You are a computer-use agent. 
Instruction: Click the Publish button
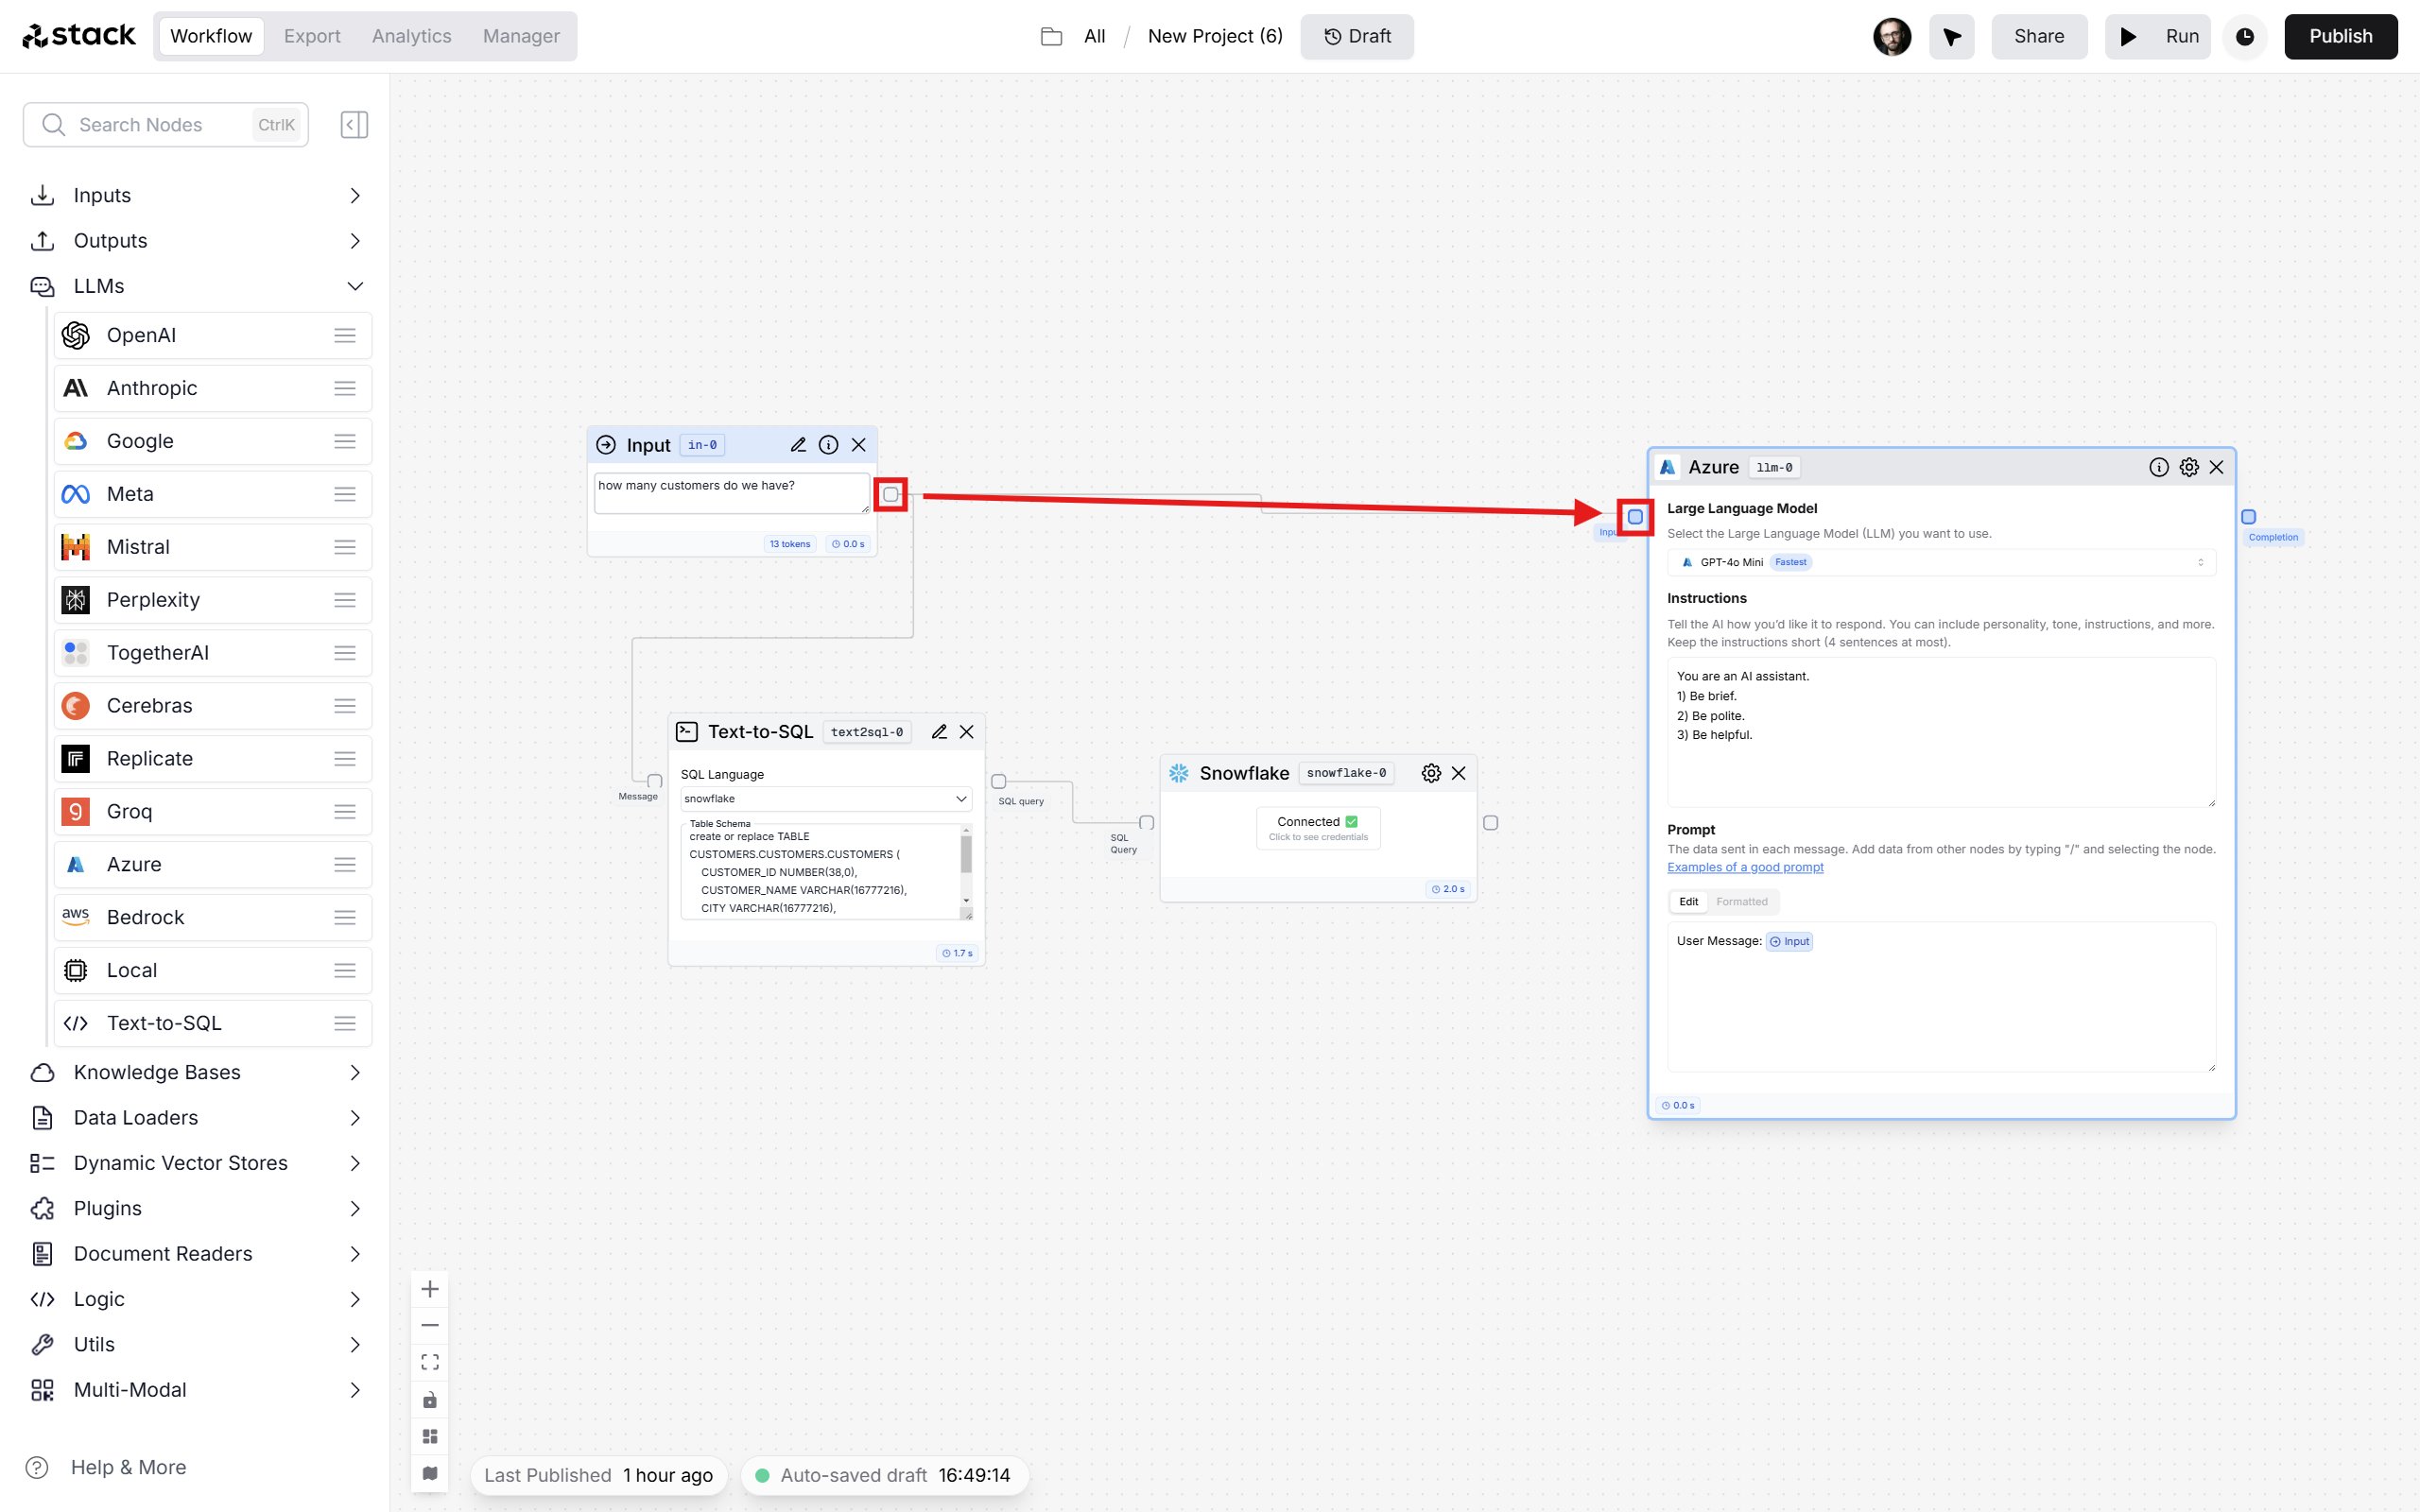pyautogui.click(x=2340, y=37)
